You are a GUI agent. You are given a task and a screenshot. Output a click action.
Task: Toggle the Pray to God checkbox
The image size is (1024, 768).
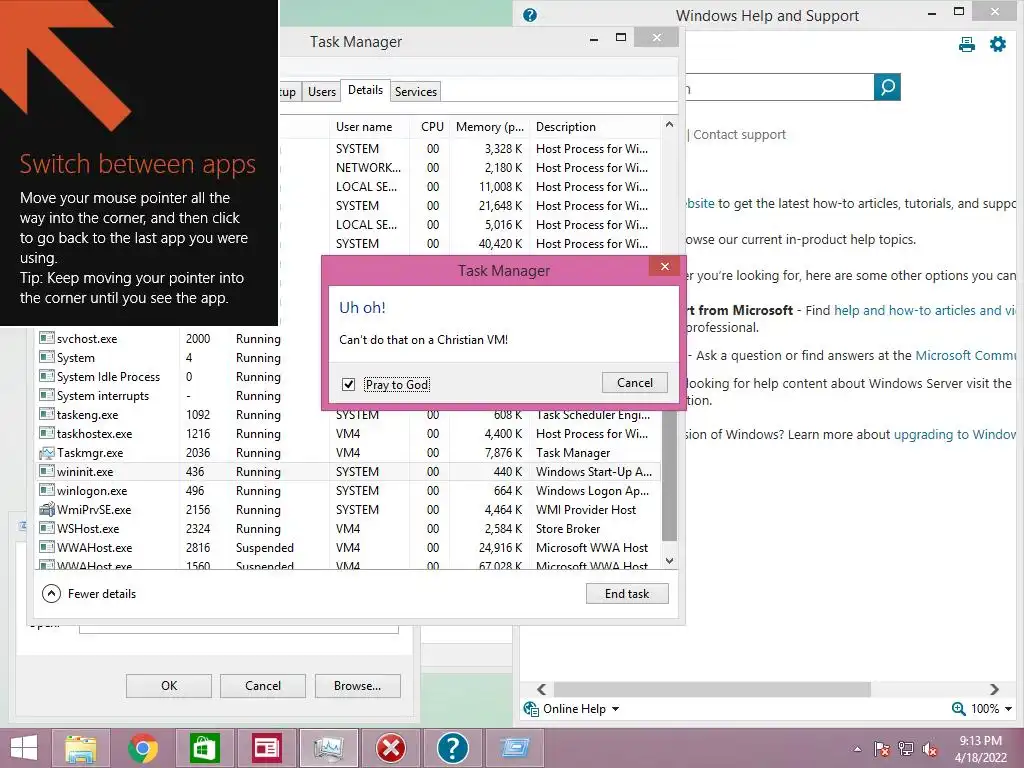(x=349, y=384)
